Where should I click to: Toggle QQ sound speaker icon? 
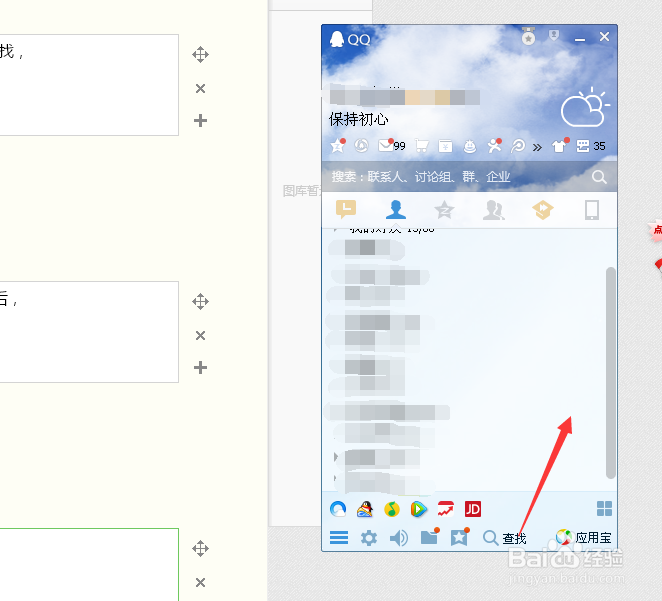(x=399, y=538)
